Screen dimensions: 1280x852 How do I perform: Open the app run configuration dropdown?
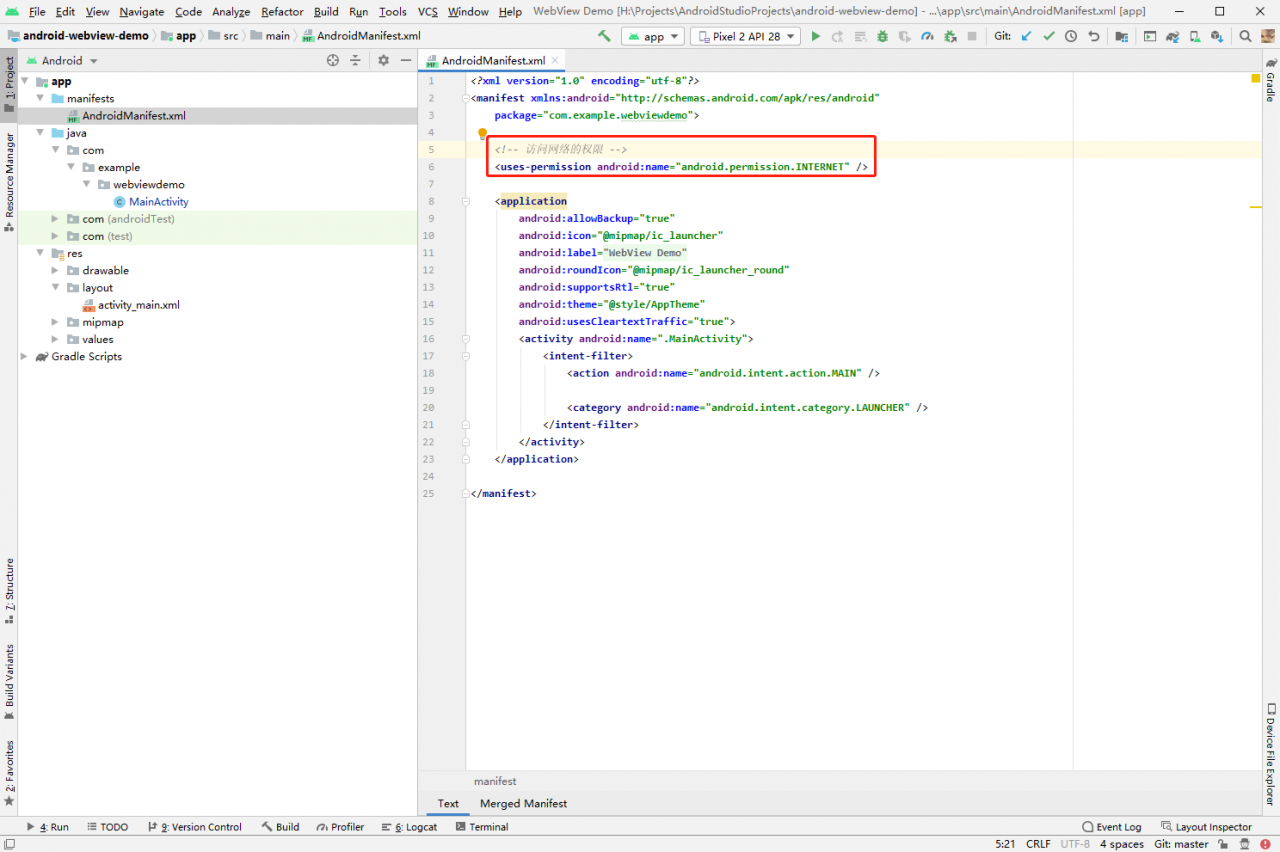653,36
